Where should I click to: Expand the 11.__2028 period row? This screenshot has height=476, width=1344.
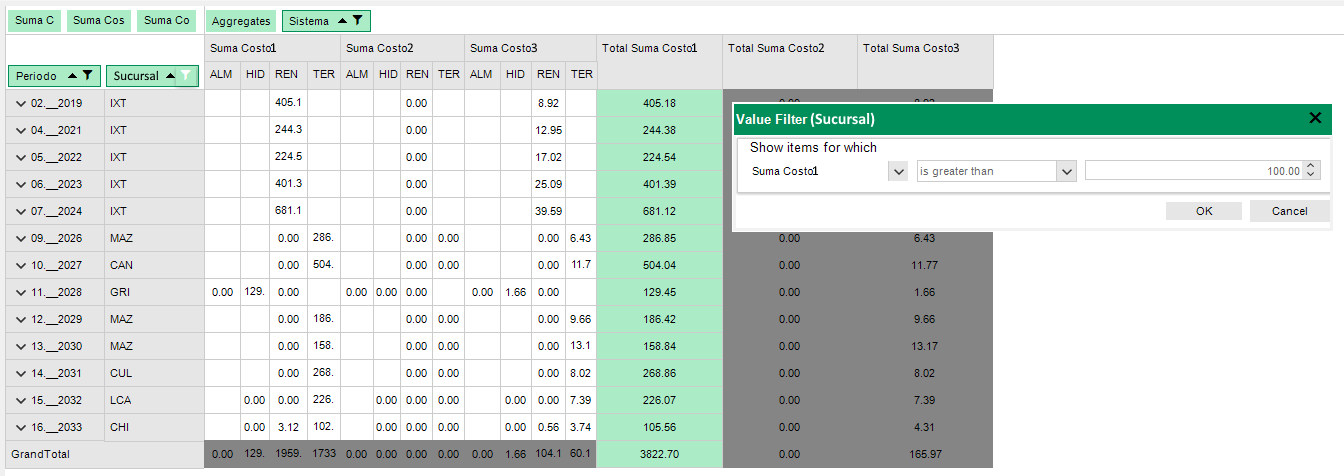point(20,292)
